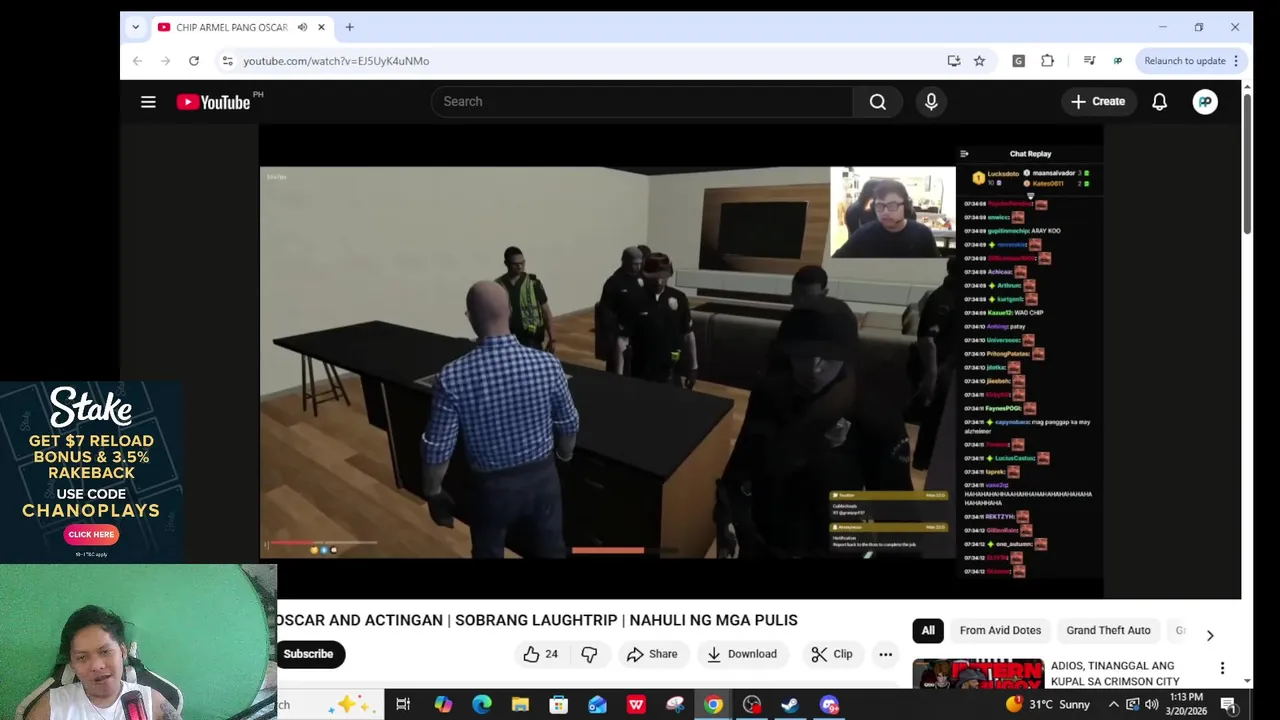The width and height of the screenshot is (1280, 720).
Task: Like the video with thumbs up
Action: 540,654
